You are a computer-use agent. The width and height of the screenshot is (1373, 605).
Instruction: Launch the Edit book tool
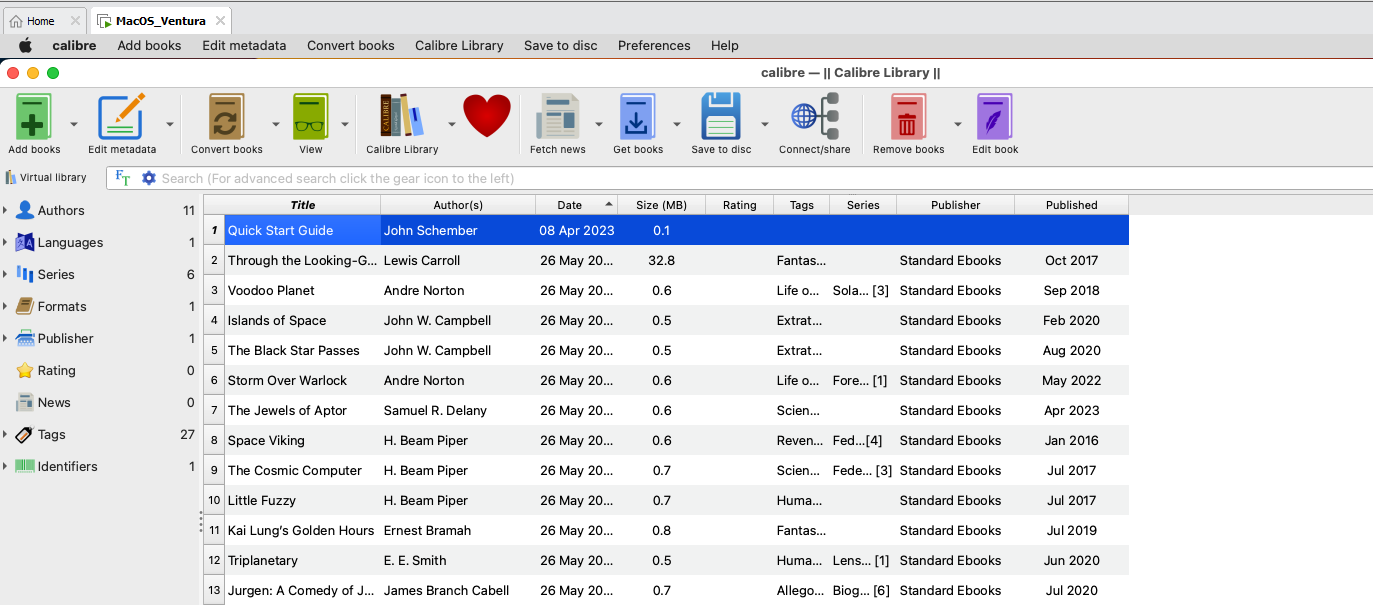[994, 119]
